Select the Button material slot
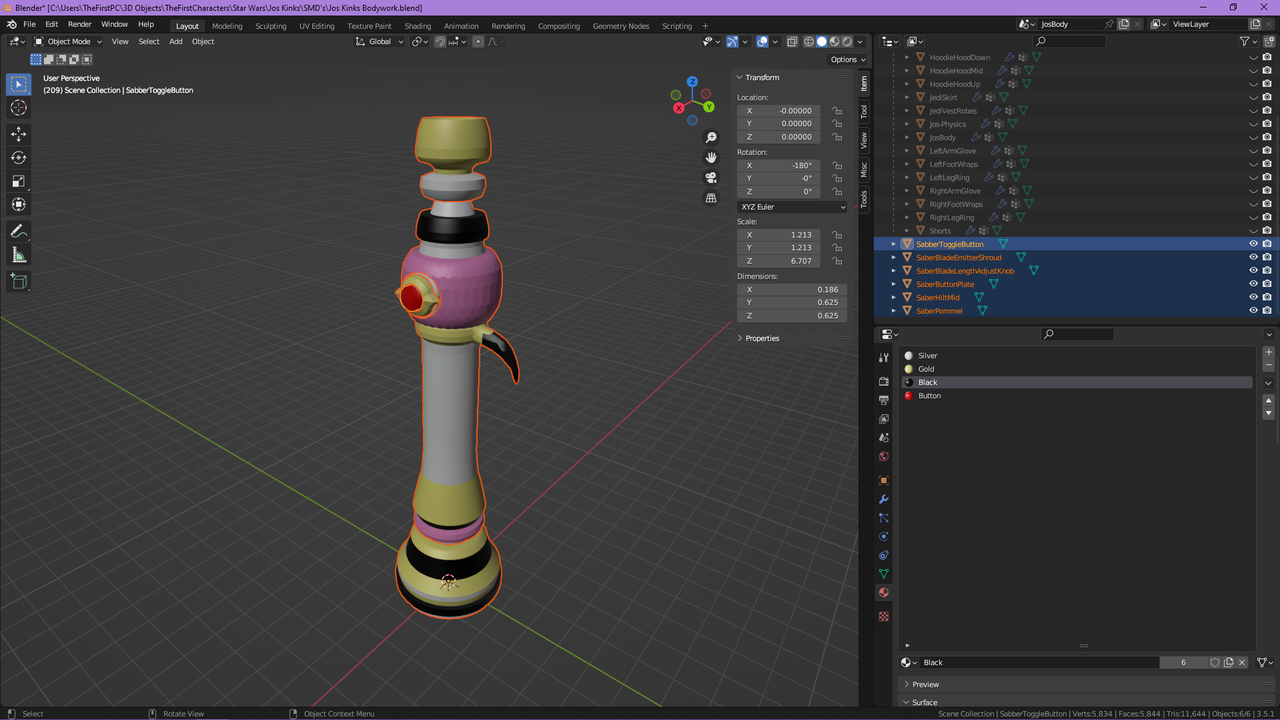 (1075, 396)
